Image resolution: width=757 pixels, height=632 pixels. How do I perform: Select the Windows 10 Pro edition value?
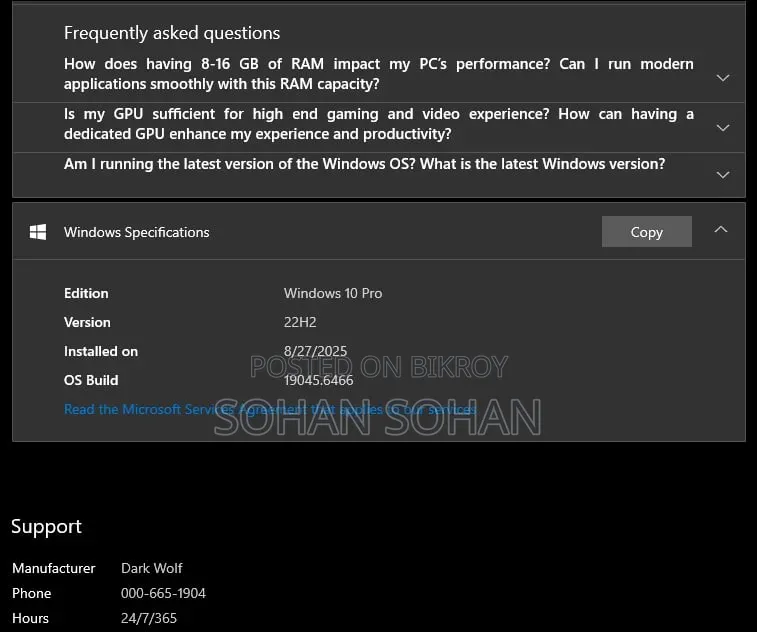[333, 294]
